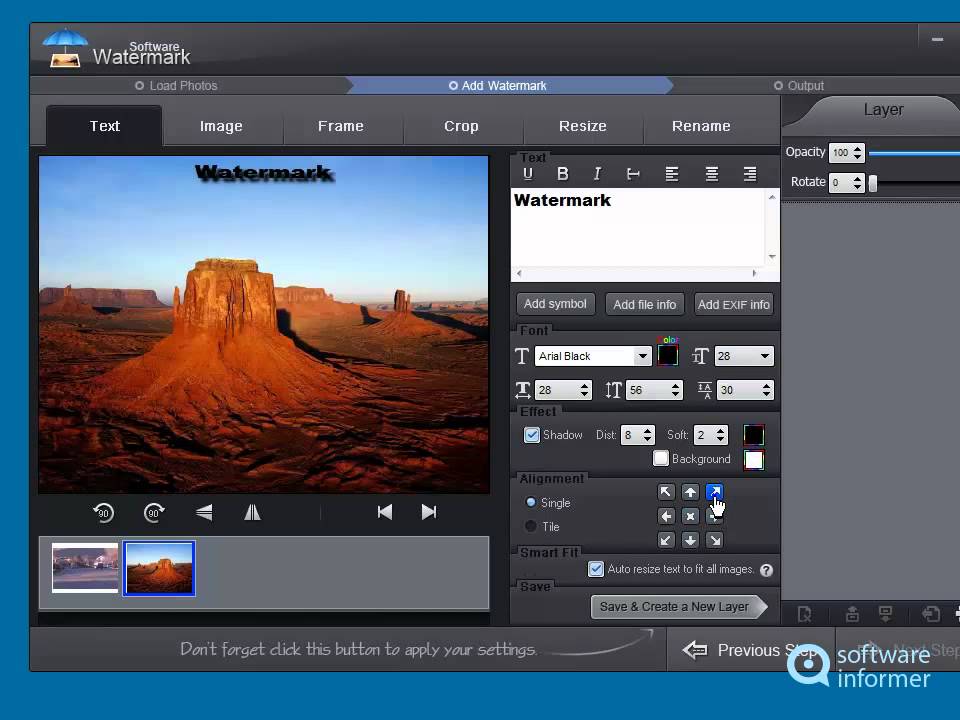Open the background color swatch
Screen dimensions: 960x720
(754, 459)
